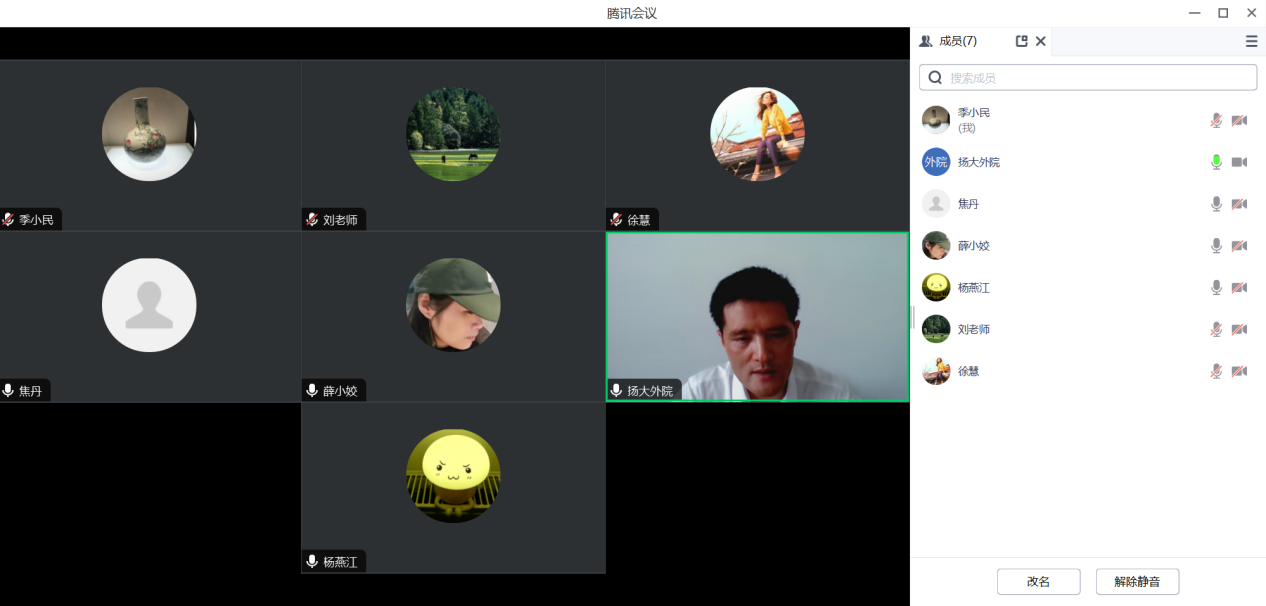Click the camera icon in 扬大外院's list row
This screenshot has width=1266, height=606.
tap(1239, 162)
